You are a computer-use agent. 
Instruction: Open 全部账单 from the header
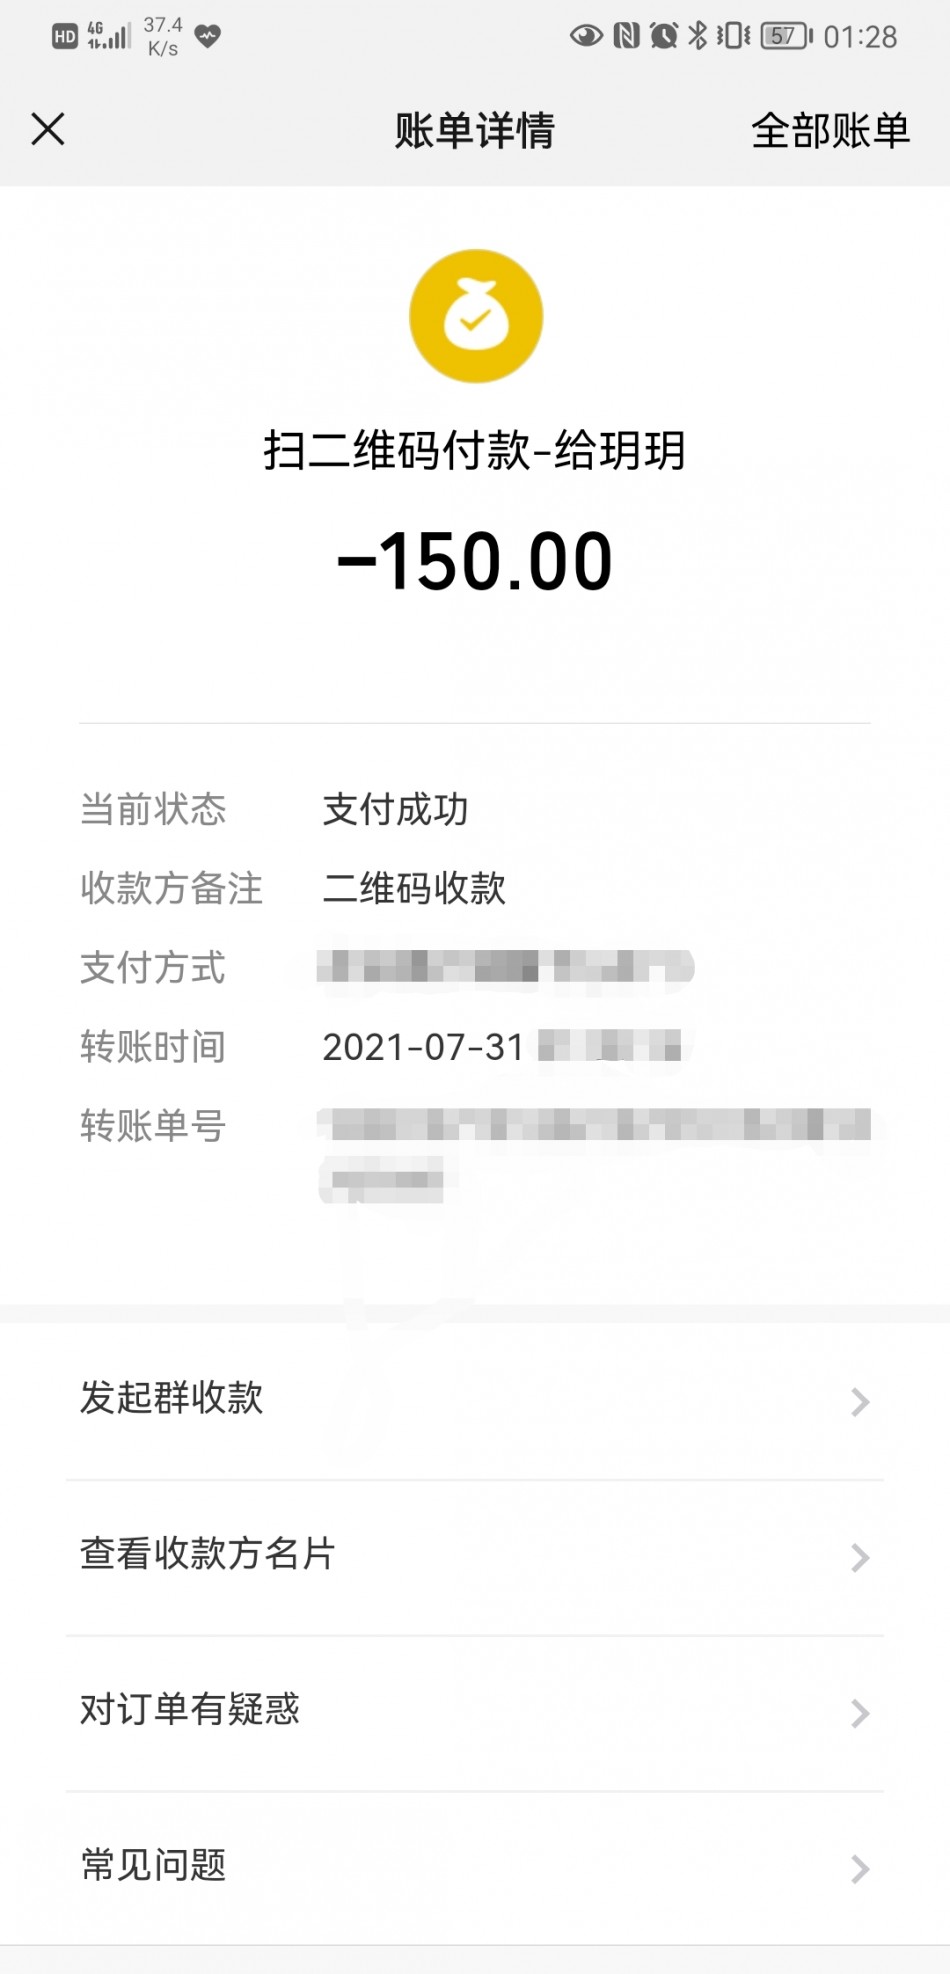[x=830, y=130]
